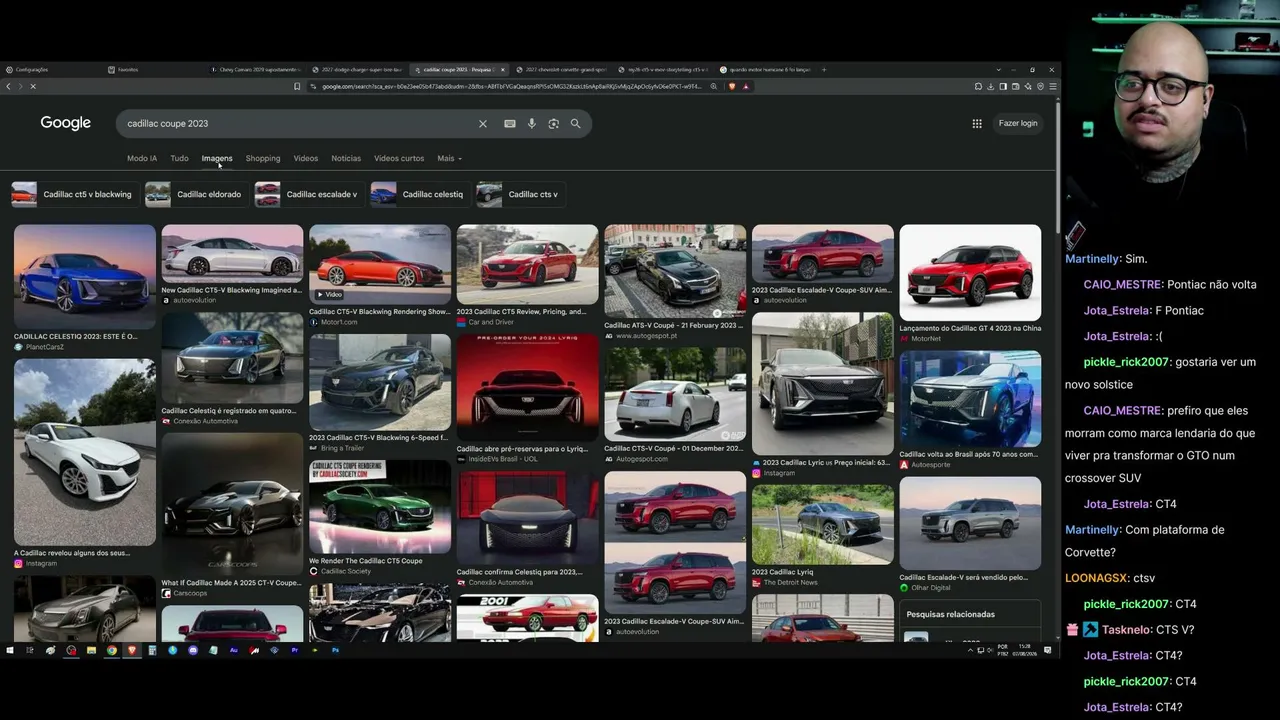Open the Cadillac volta ao Brasil image
Image resolution: width=1280 pixels, height=720 pixels.
coord(970,399)
